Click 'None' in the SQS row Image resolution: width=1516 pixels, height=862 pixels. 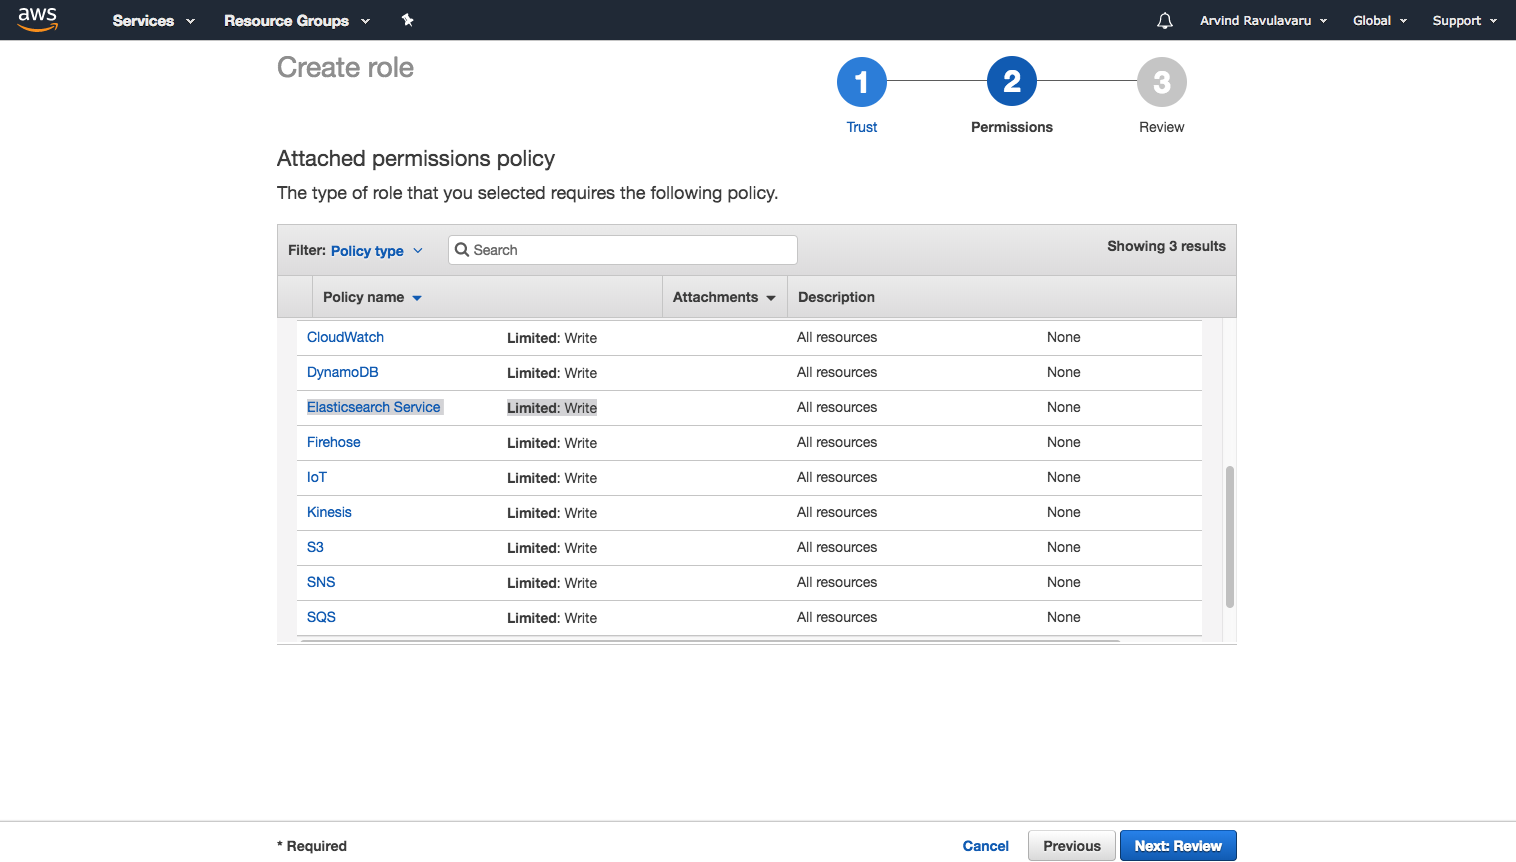tap(1063, 617)
